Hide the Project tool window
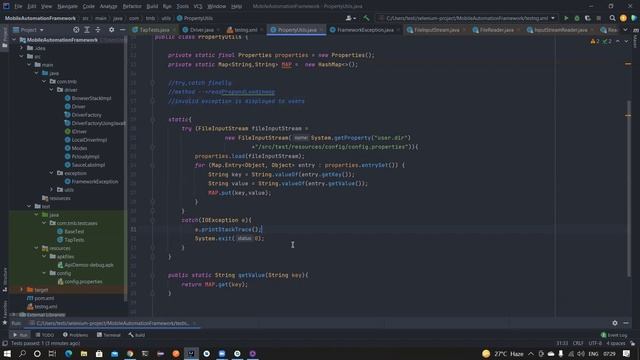The width and height of the screenshot is (640, 360). (x=122, y=30)
